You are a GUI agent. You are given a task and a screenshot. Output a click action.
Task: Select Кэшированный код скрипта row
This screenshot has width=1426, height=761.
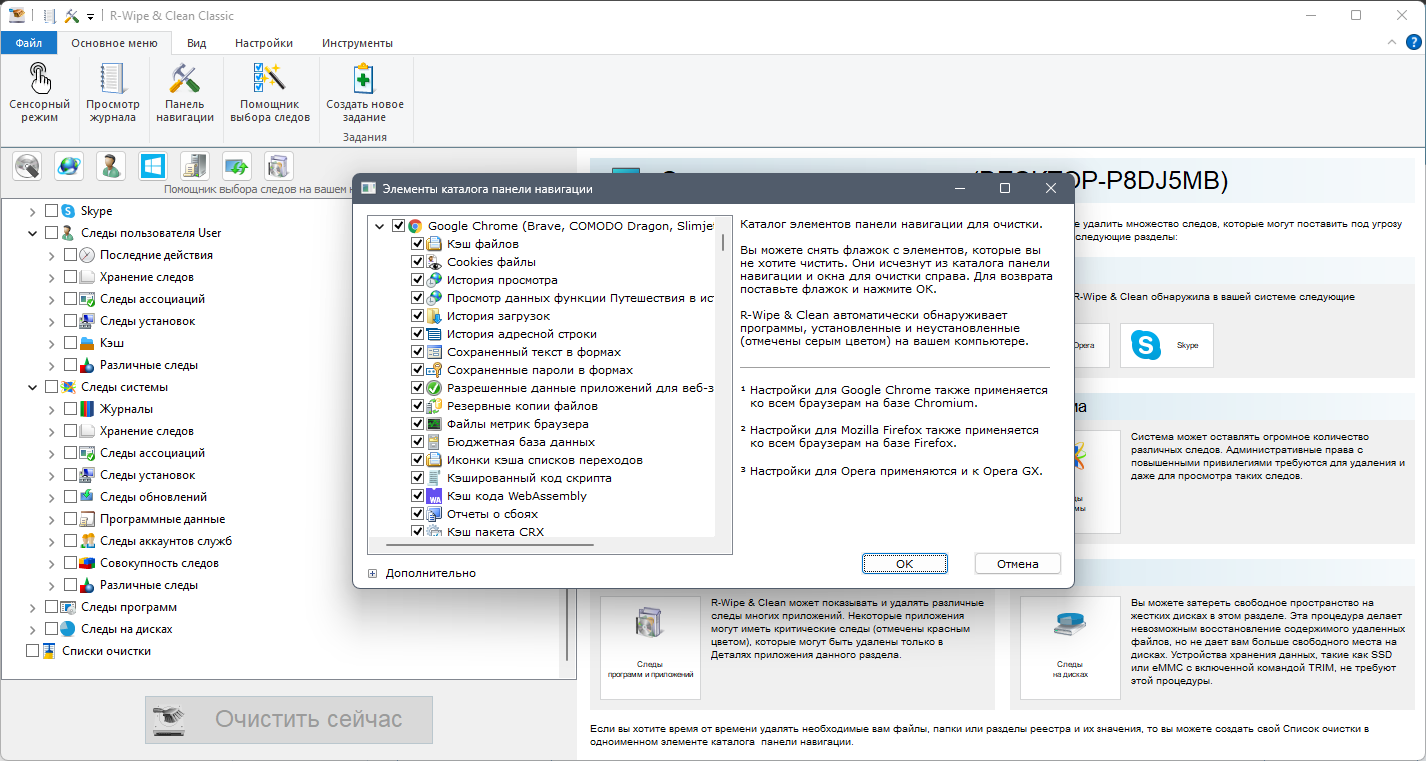coord(529,478)
